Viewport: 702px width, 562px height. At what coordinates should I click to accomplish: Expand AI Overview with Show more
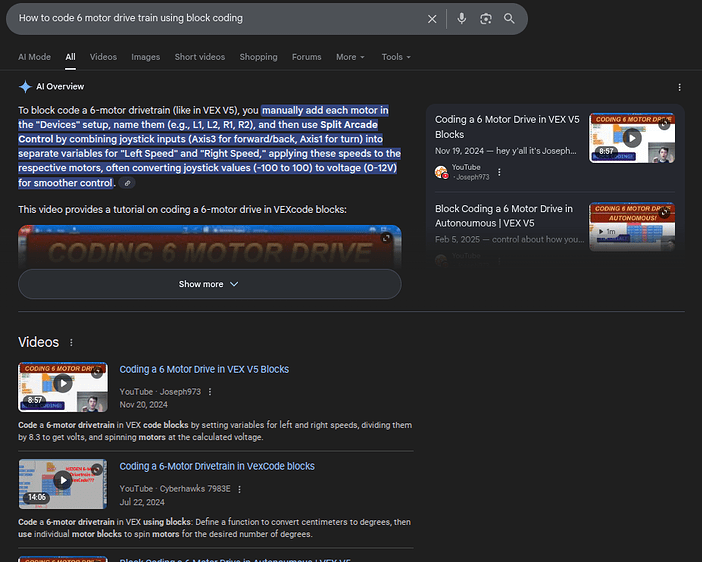coord(209,284)
